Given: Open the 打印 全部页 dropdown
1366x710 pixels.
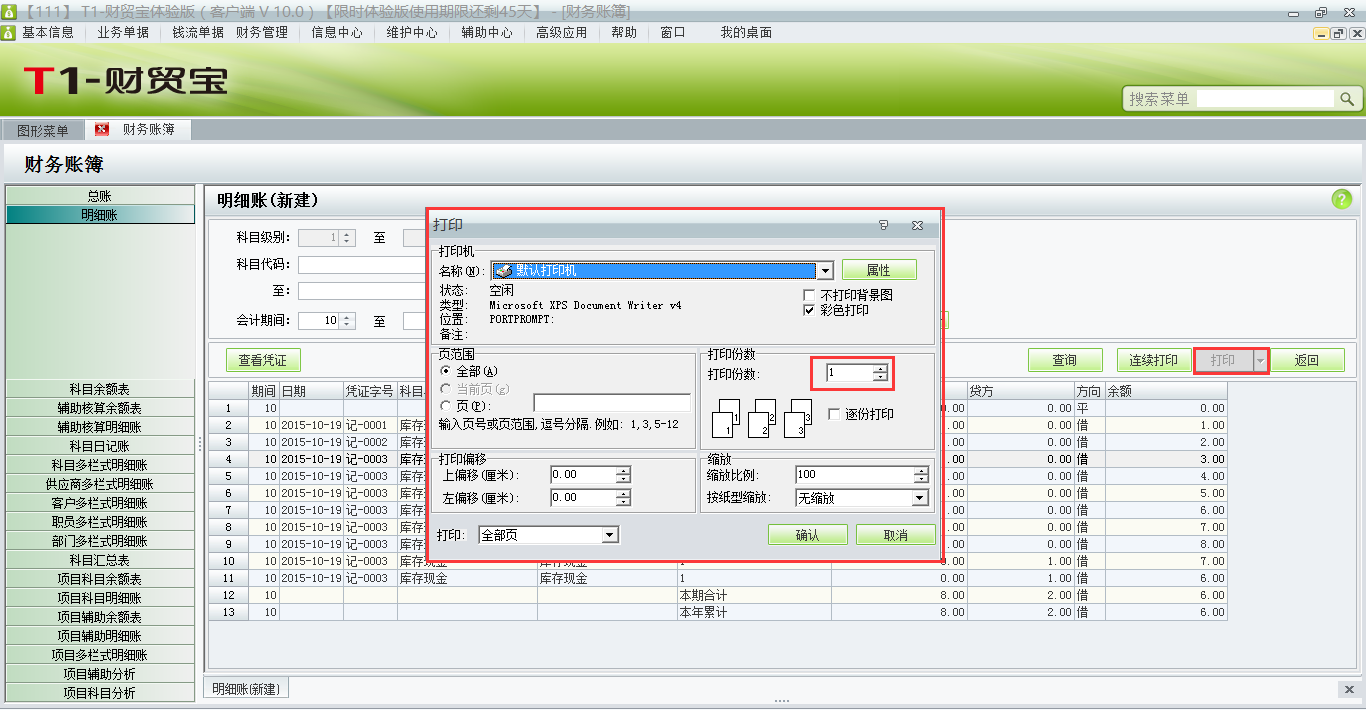Looking at the screenshot, I should click(x=610, y=535).
